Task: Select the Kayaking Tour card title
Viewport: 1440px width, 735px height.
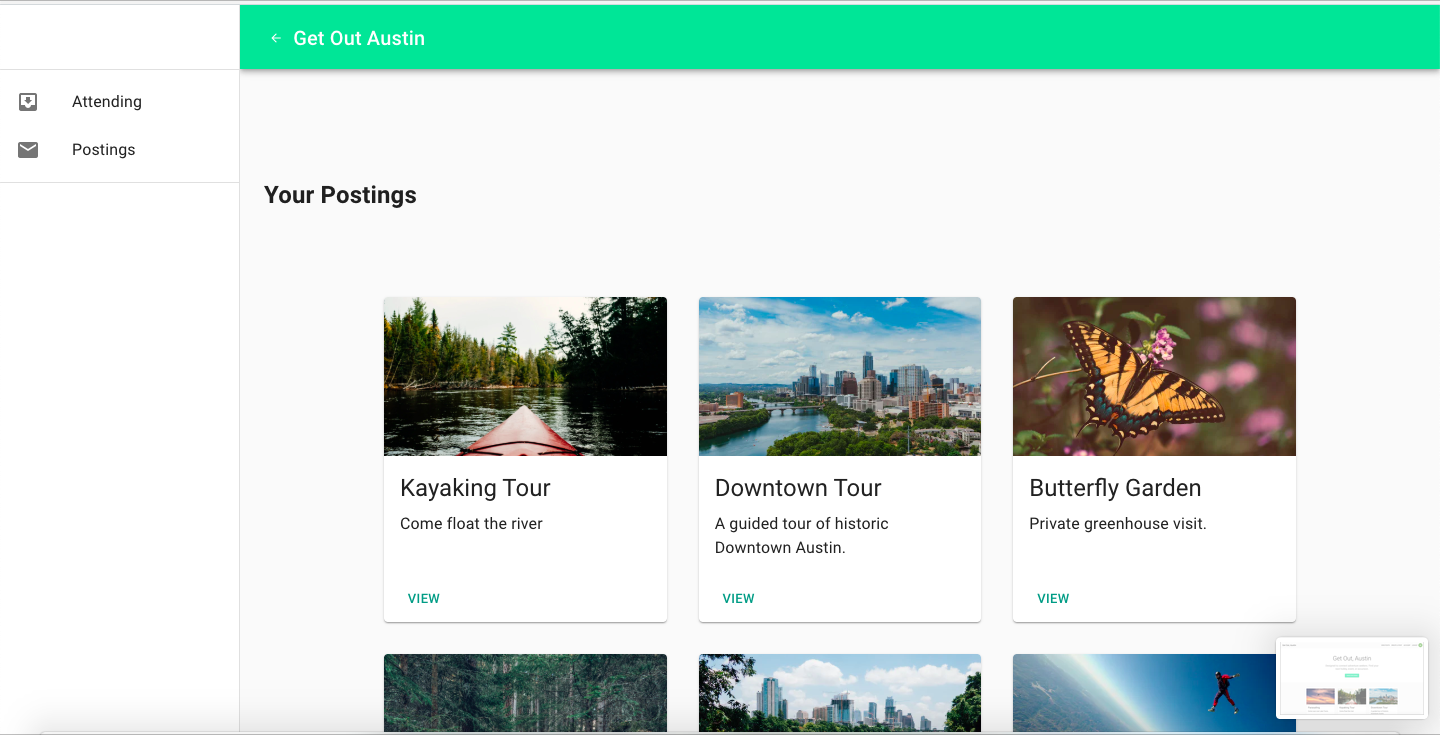Action: point(475,488)
